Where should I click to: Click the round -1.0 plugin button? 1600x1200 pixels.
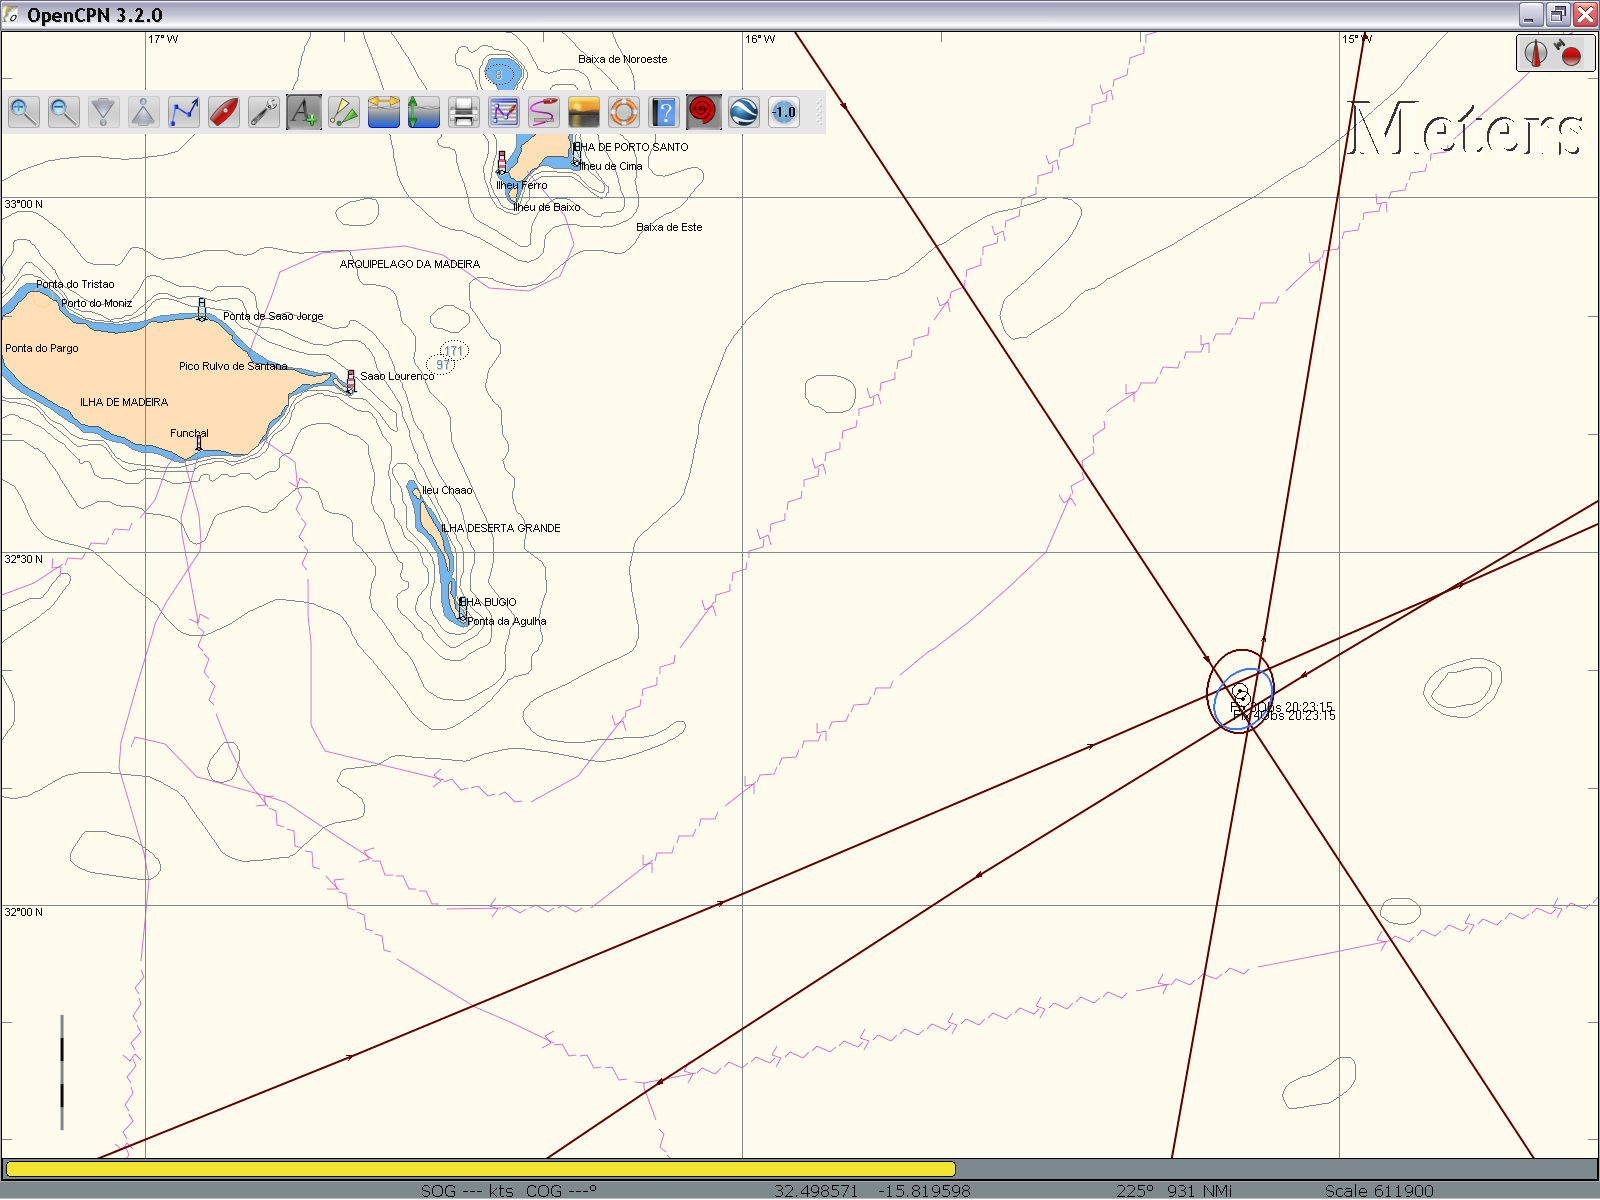[x=784, y=112]
